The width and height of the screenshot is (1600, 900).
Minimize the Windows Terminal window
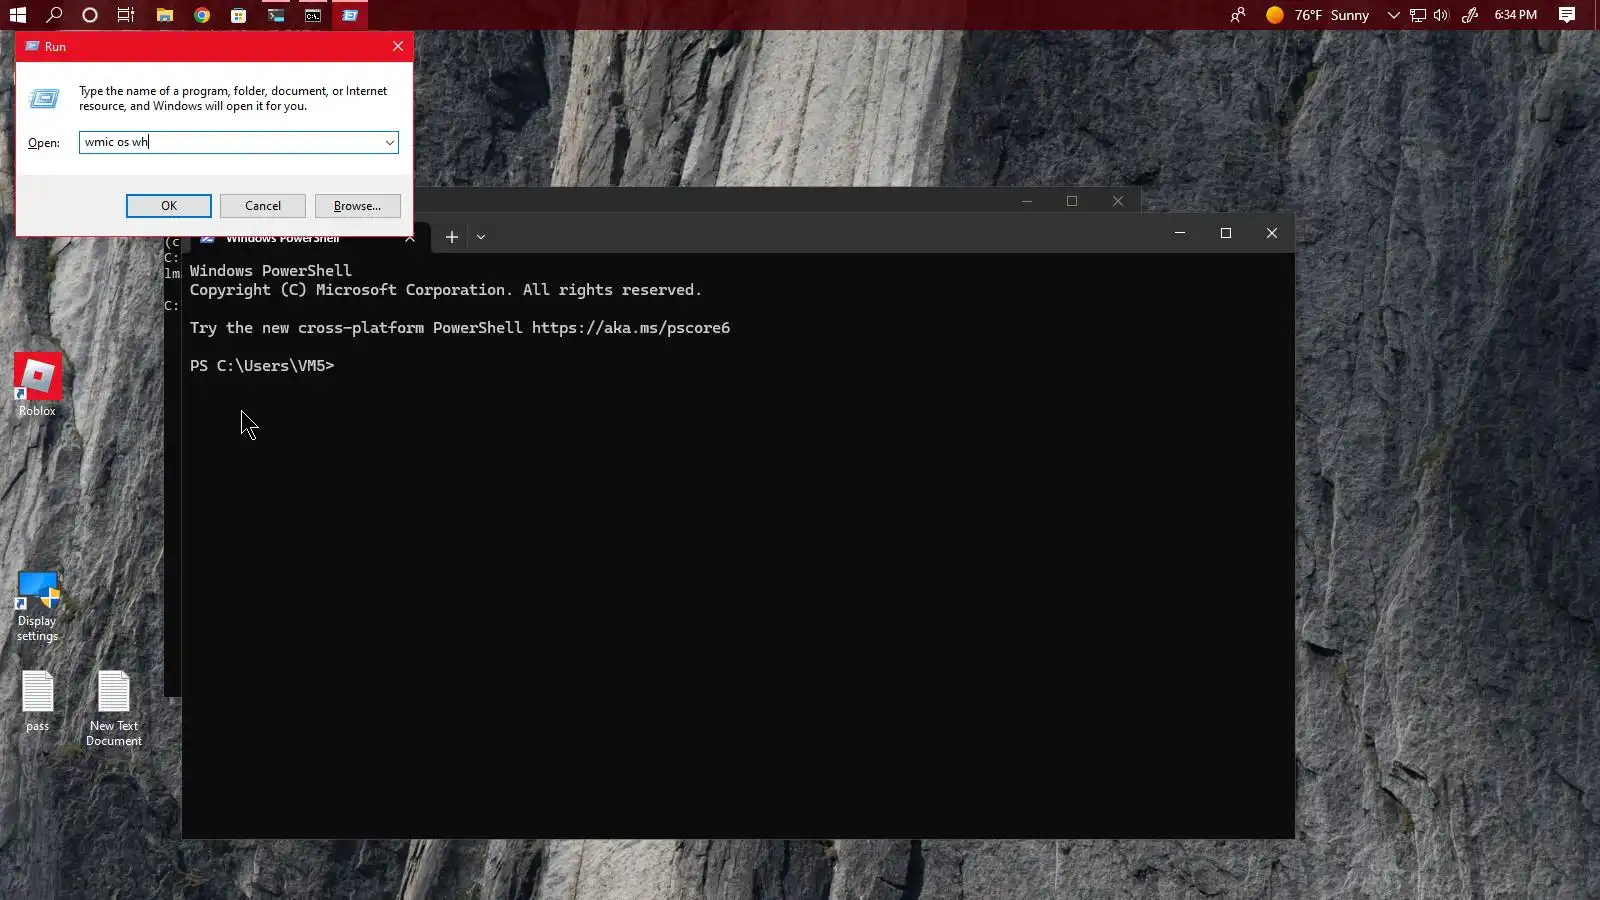(1180, 233)
